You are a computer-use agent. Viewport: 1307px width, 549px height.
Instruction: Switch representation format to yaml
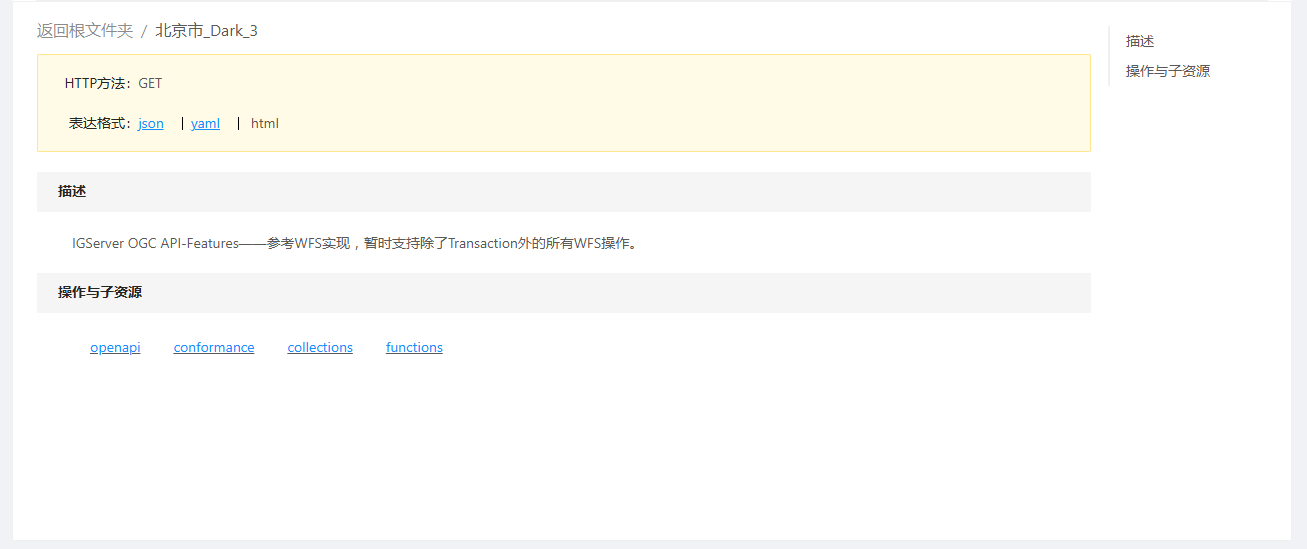click(205, 124)
